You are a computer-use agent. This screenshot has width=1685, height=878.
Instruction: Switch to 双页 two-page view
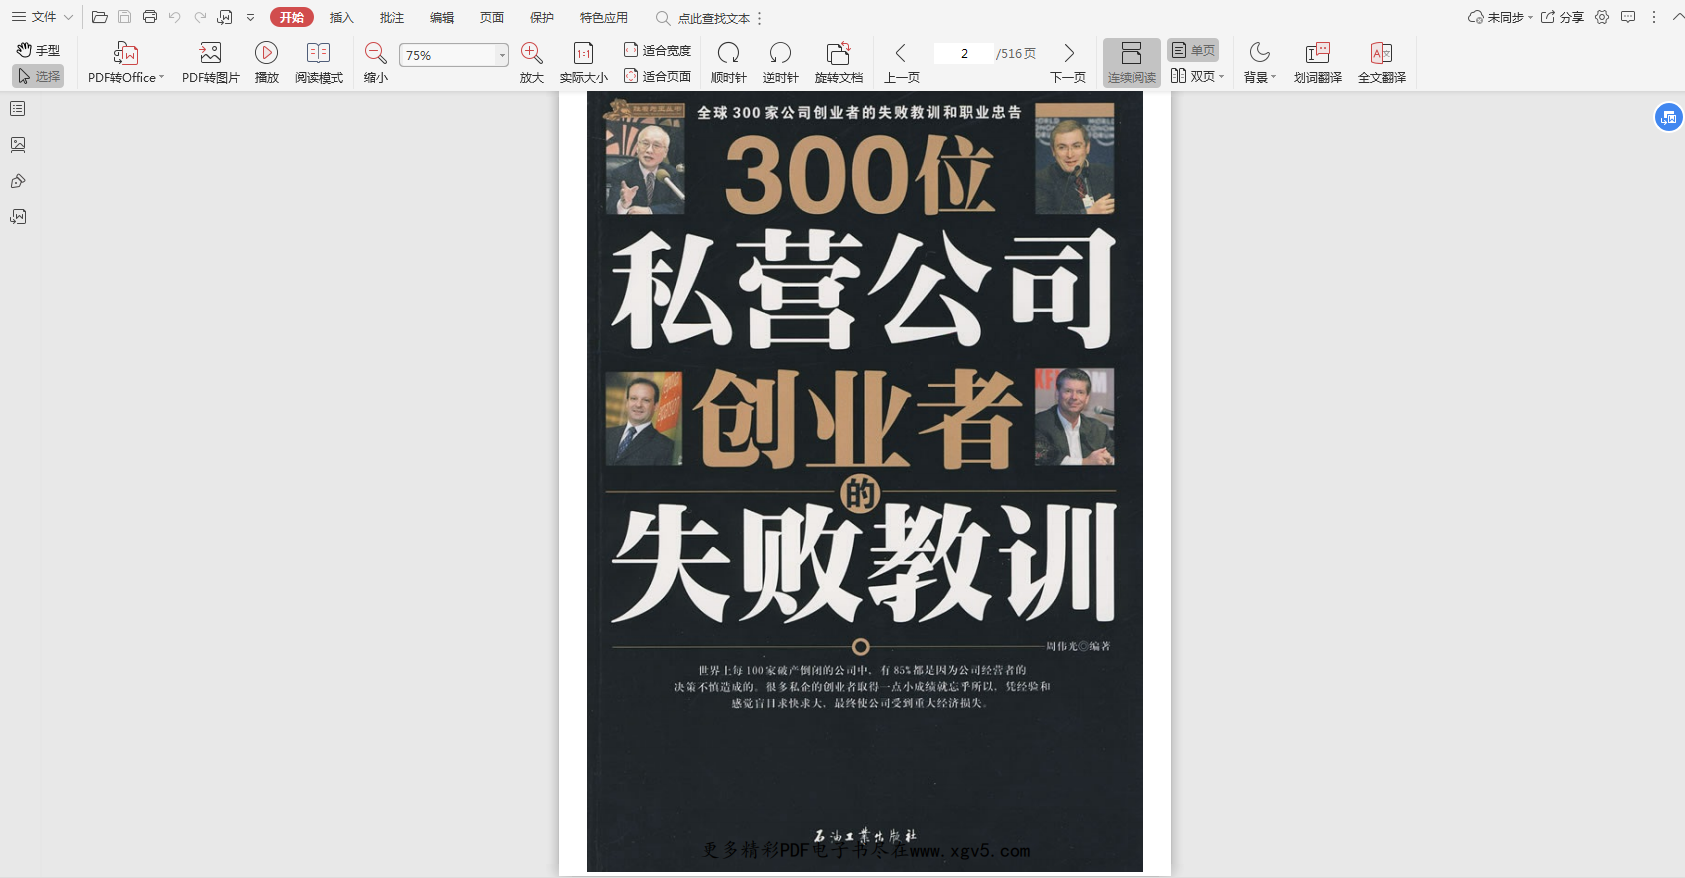[1193, 76]
